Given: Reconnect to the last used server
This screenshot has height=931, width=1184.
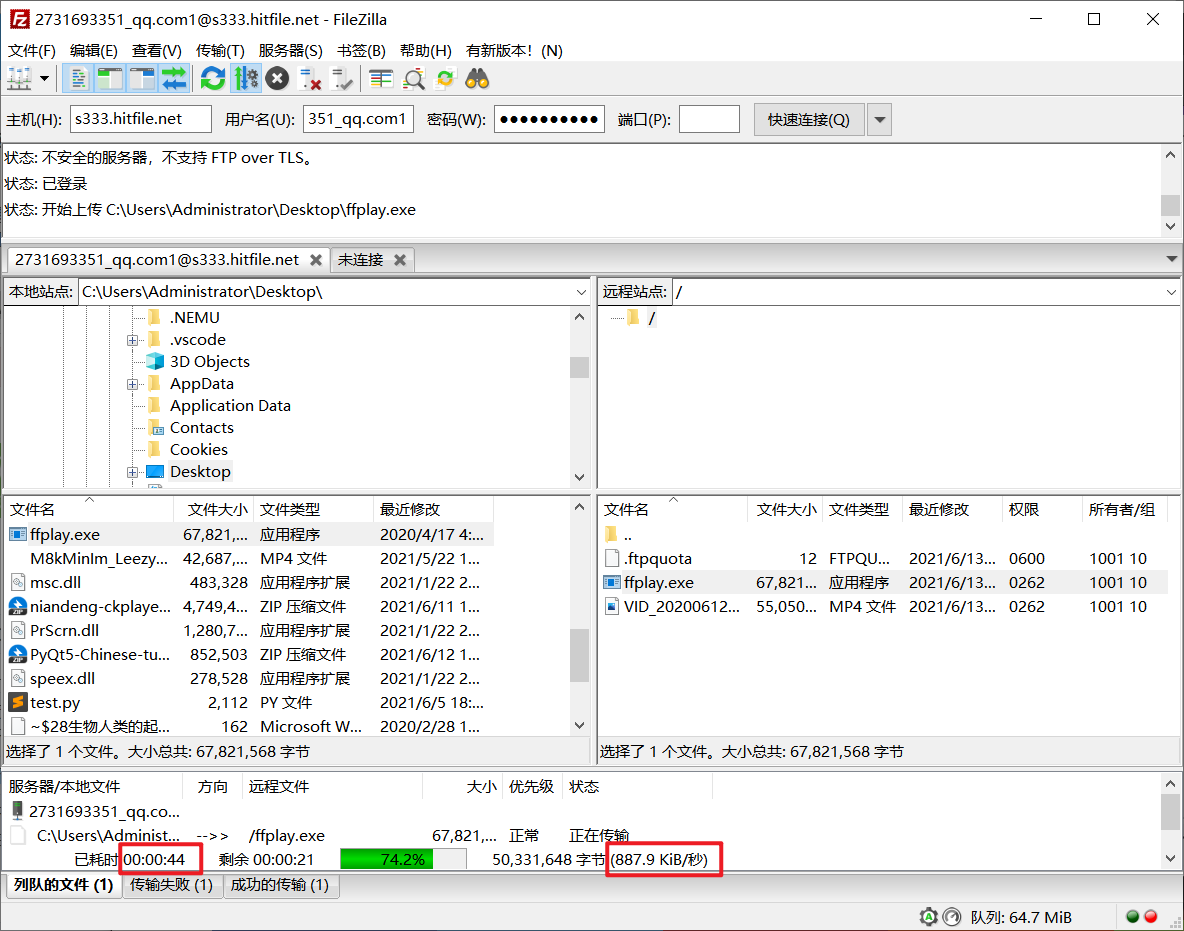Looking at the screenshot, I should point(342,79).
